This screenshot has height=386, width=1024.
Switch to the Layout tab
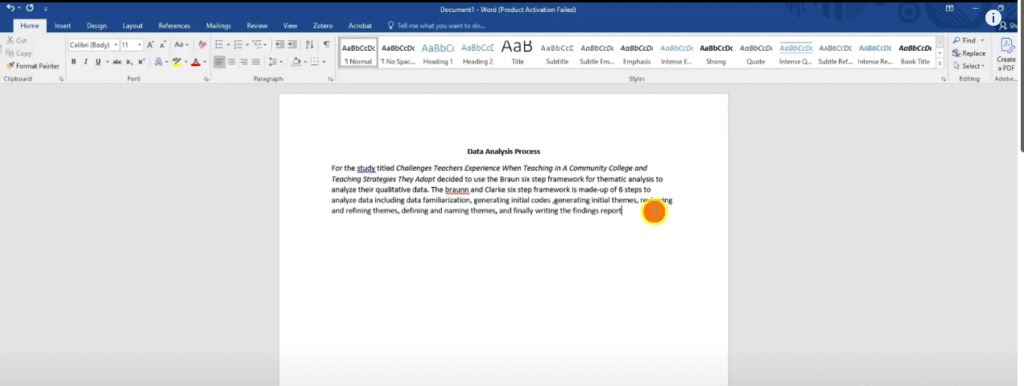133,25
